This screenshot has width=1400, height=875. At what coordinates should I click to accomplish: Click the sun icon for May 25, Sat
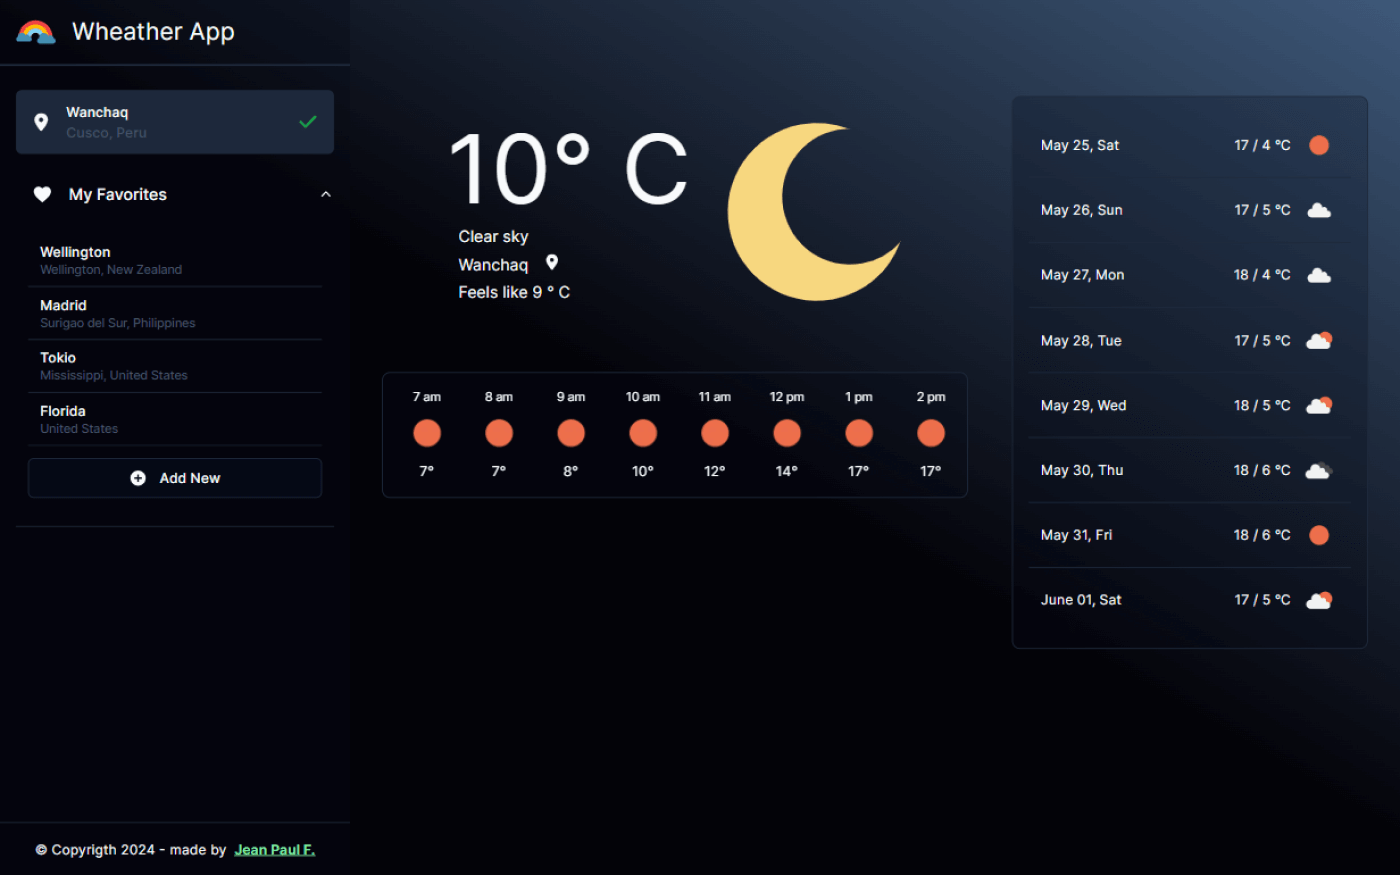tap(1318, 145)
